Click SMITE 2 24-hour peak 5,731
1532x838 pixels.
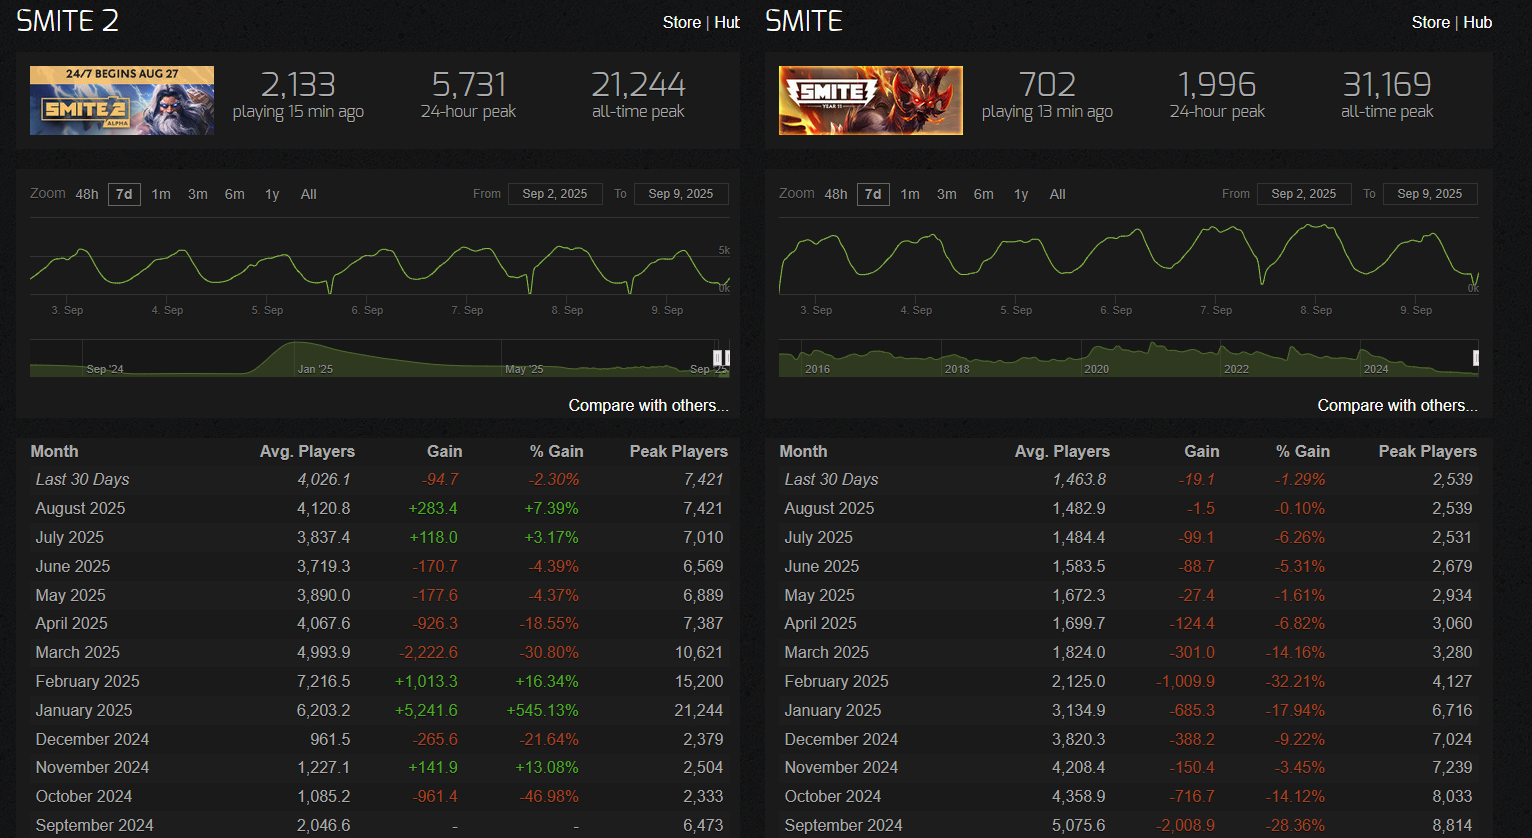pyautogui.click(x=468, y=84)
